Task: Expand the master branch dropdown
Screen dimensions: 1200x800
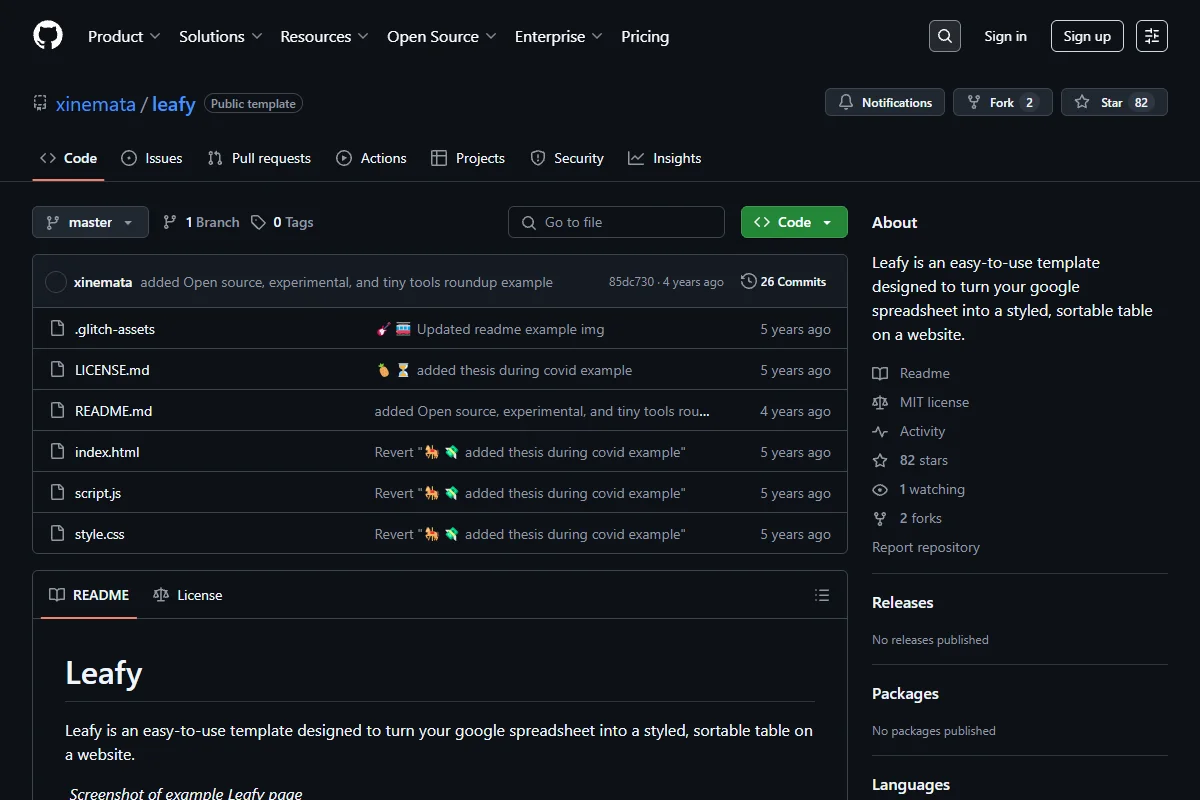Action: (90, 222)
